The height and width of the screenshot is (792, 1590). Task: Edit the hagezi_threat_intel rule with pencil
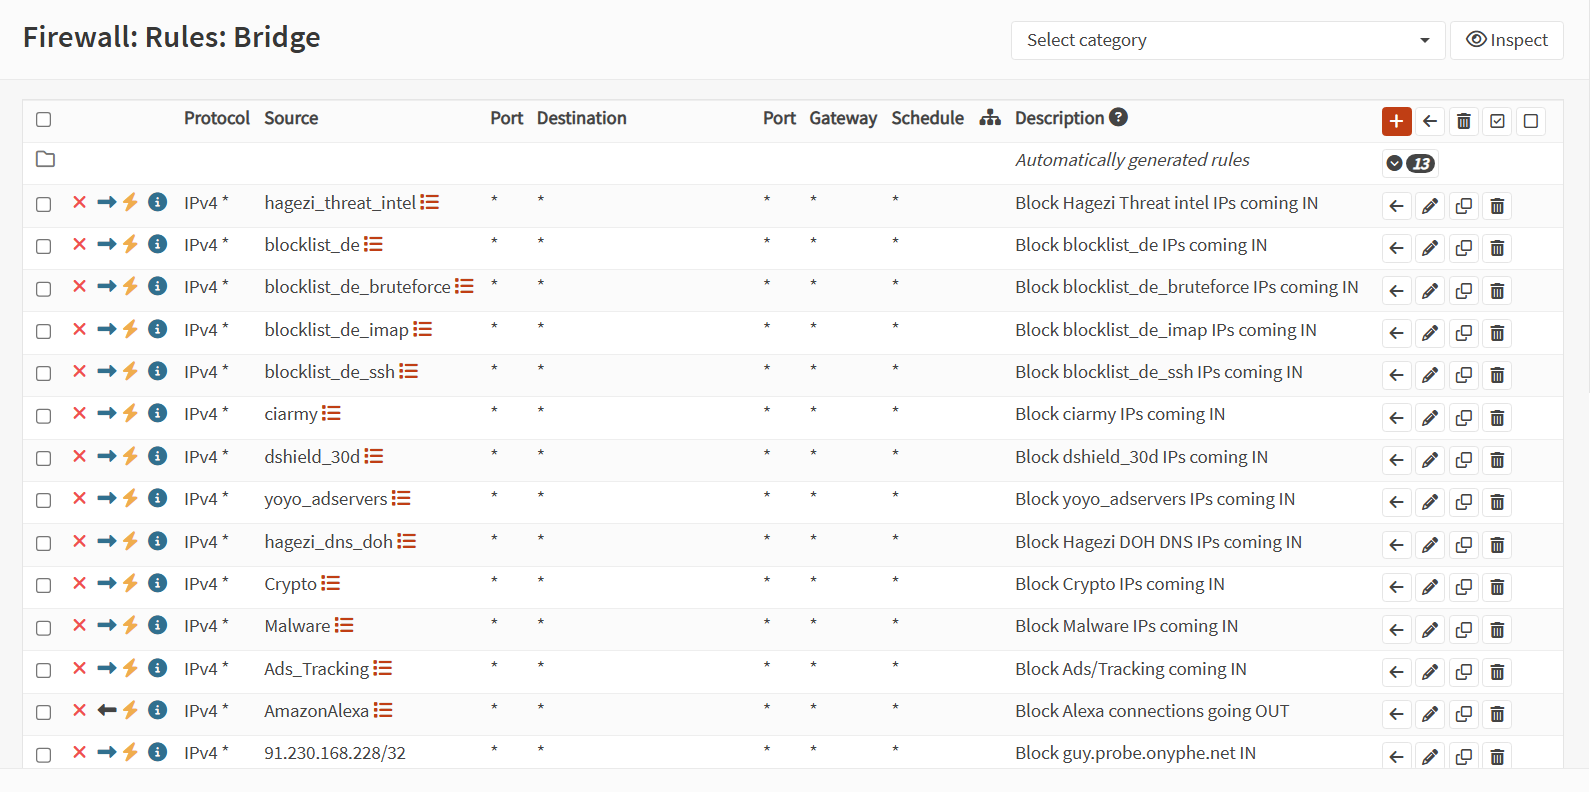[1430, 206]
